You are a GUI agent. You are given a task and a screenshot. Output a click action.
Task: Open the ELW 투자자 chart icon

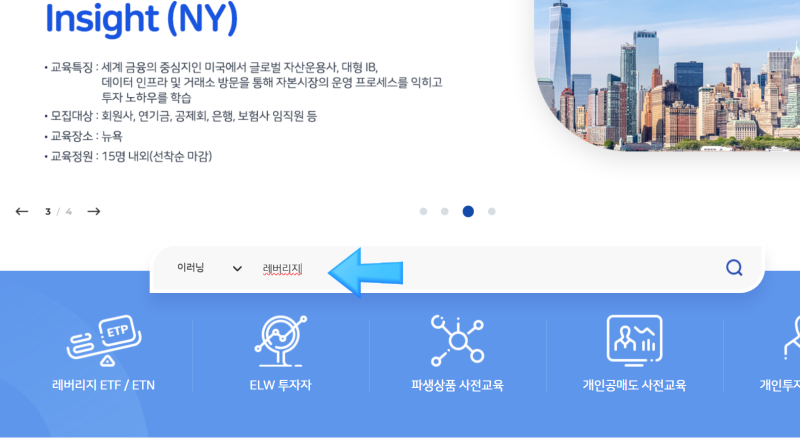281,340
